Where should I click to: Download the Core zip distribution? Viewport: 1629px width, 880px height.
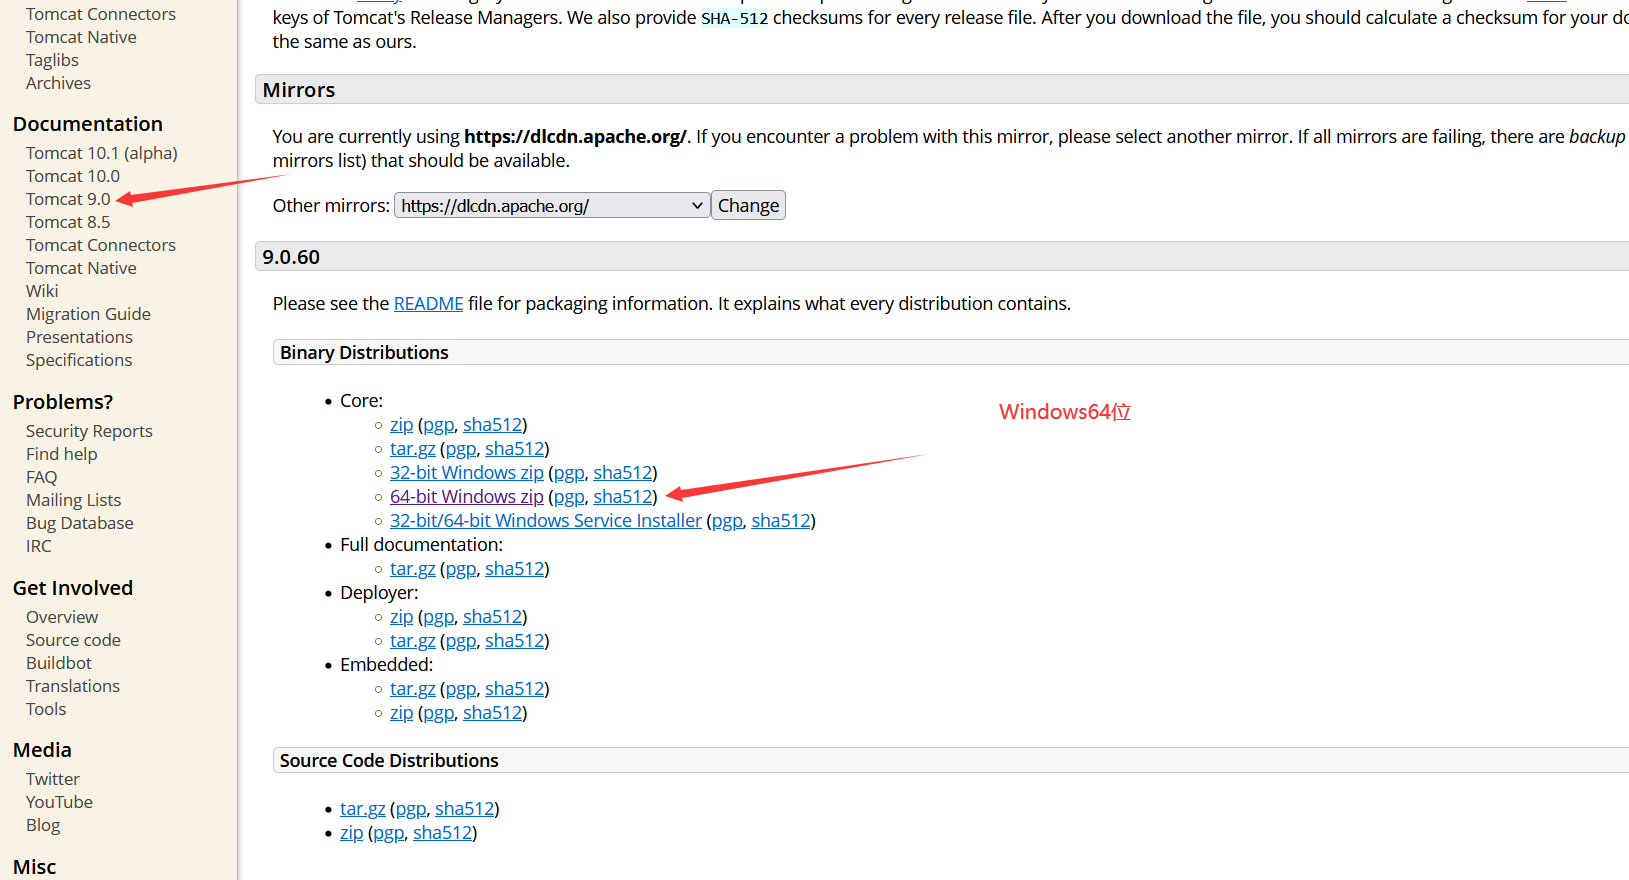coord(401,425)
